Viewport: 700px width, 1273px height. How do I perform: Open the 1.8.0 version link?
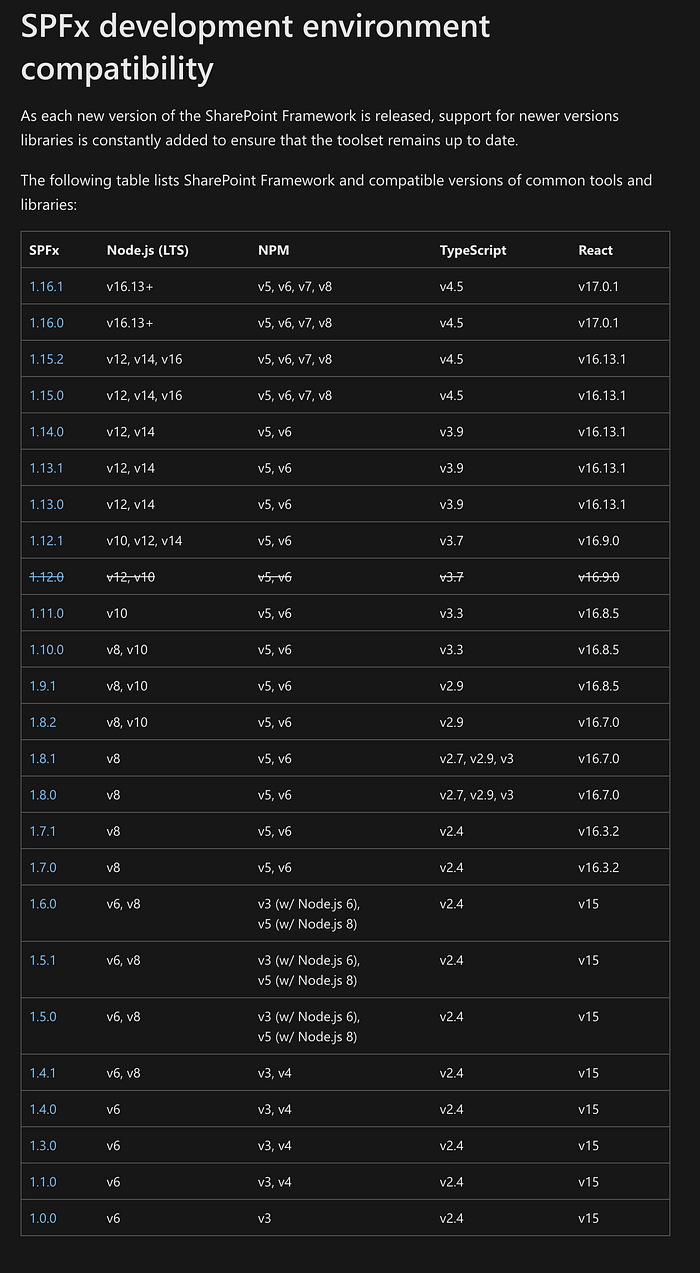(43, 795)
